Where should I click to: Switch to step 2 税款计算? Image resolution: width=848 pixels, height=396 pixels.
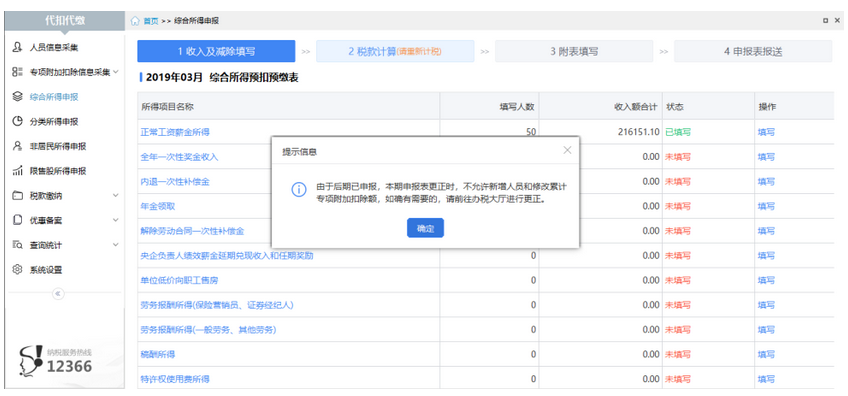coord(395,51)
